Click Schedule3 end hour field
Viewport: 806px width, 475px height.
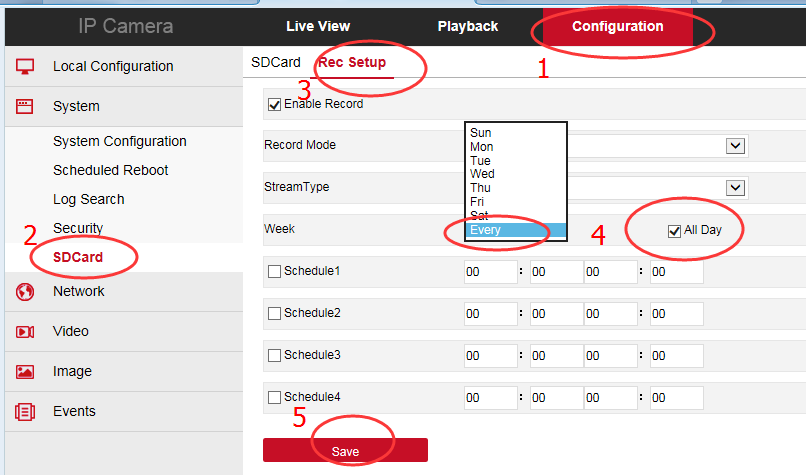pyautogui.click(x=611, y=356)
